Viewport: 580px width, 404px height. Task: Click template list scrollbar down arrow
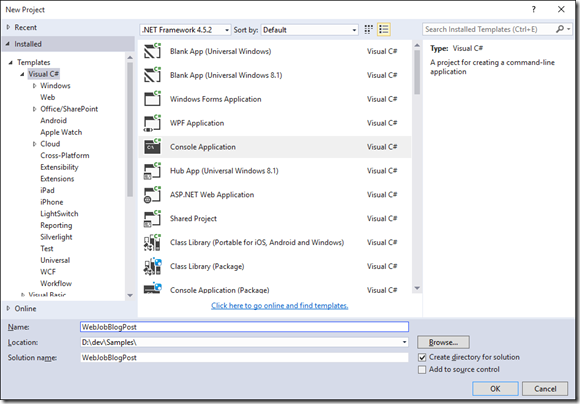(x=417, y=288)
